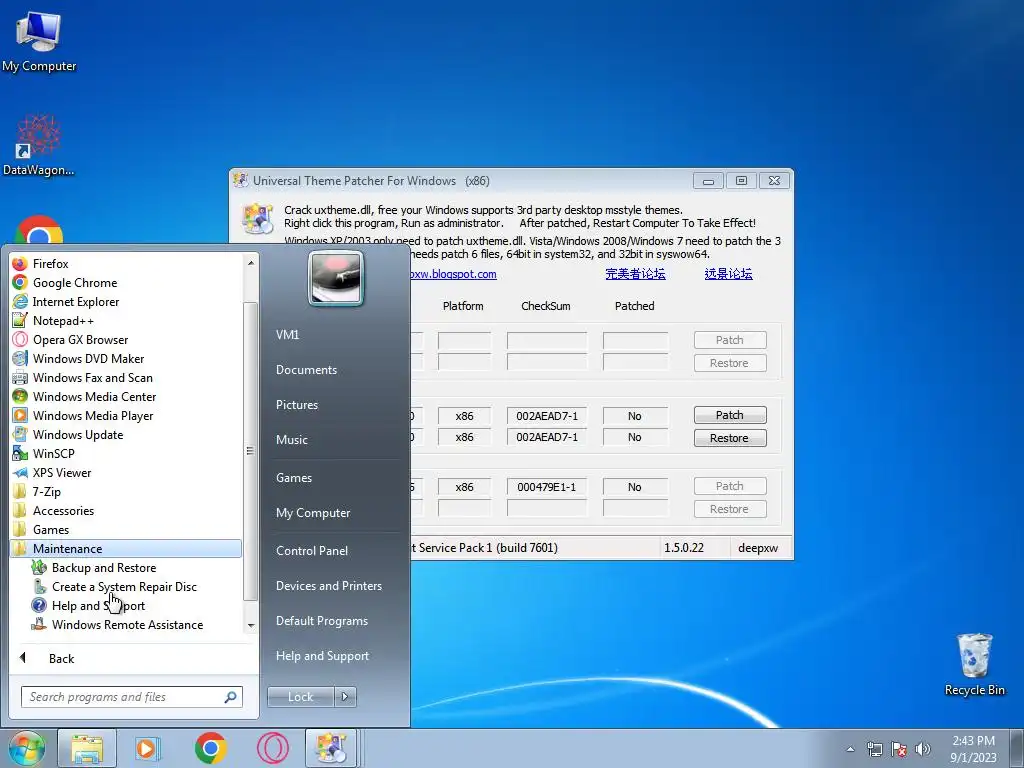Image resolution: width=1024 pixels, height=768 pixels.
Task: Open Opera GX from the taskbar
Action: point(272,748)
